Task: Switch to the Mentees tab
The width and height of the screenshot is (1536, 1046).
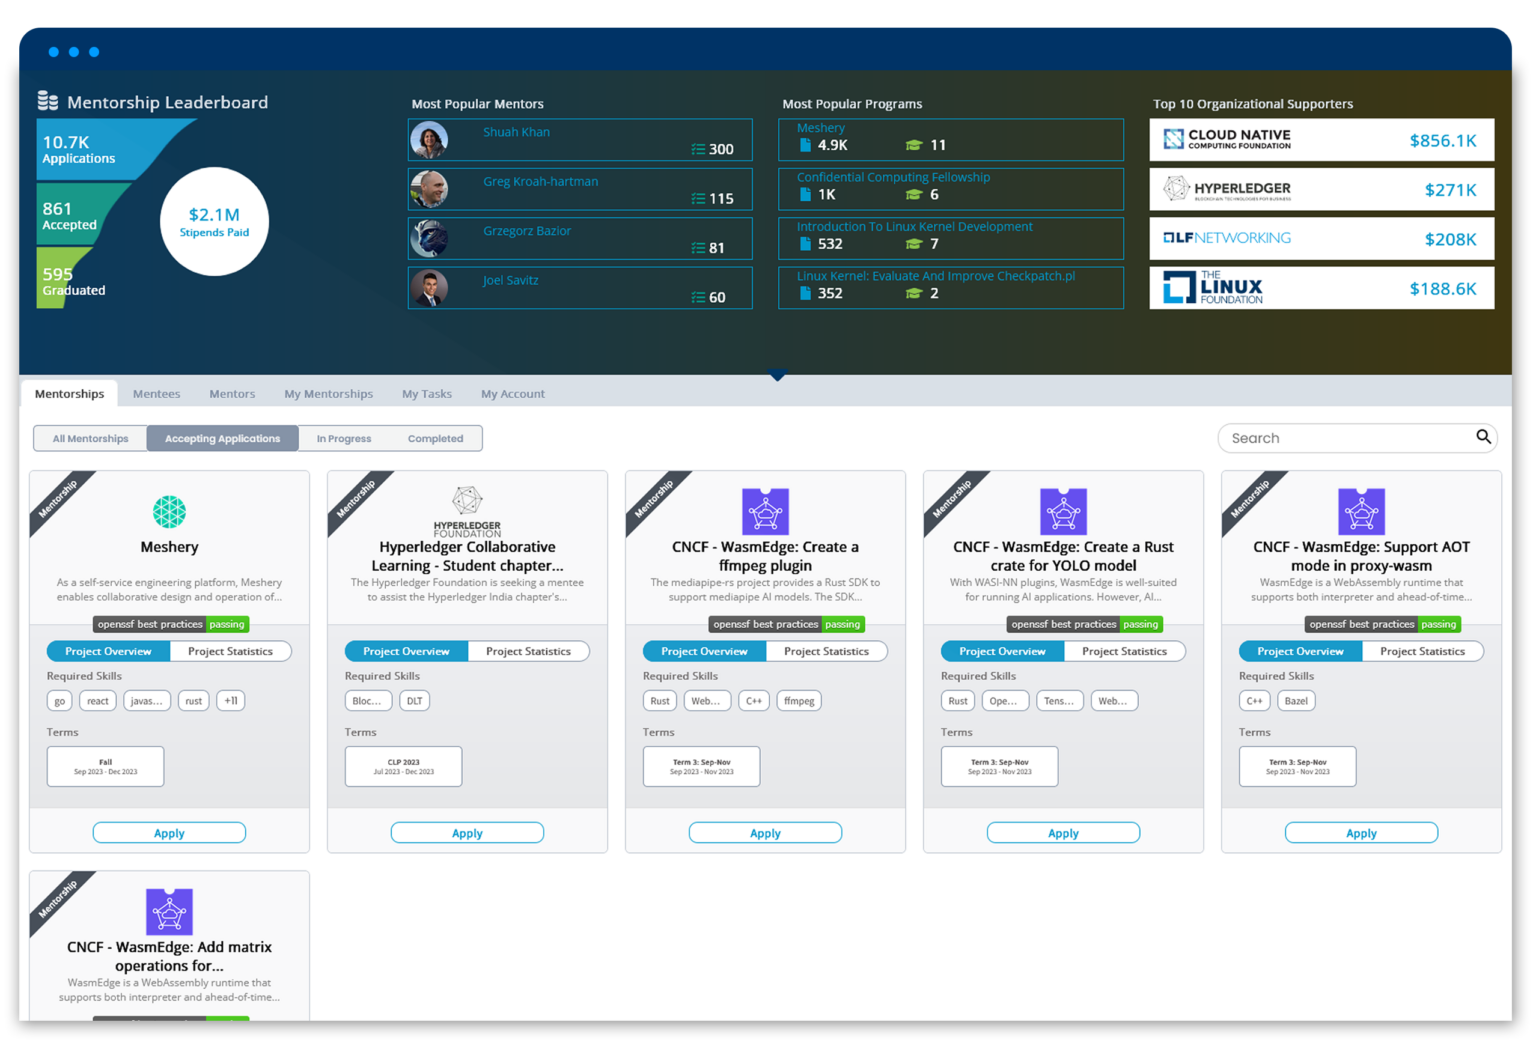Action: point(156,393)
